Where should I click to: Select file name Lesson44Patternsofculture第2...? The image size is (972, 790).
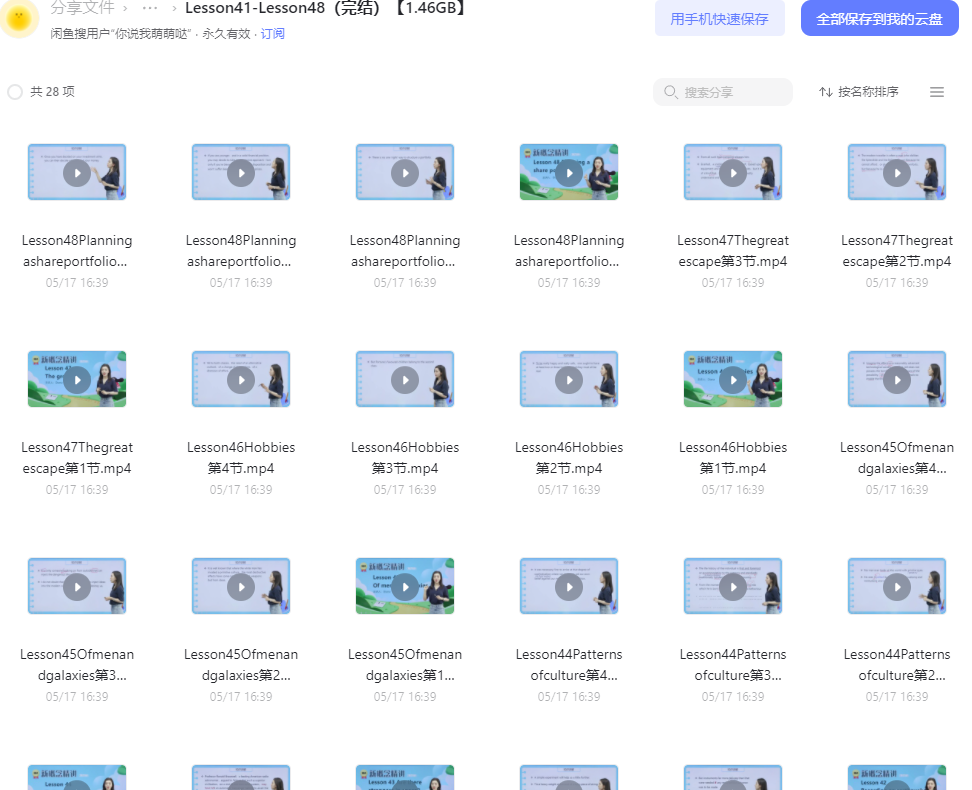[x=896, y=665]
